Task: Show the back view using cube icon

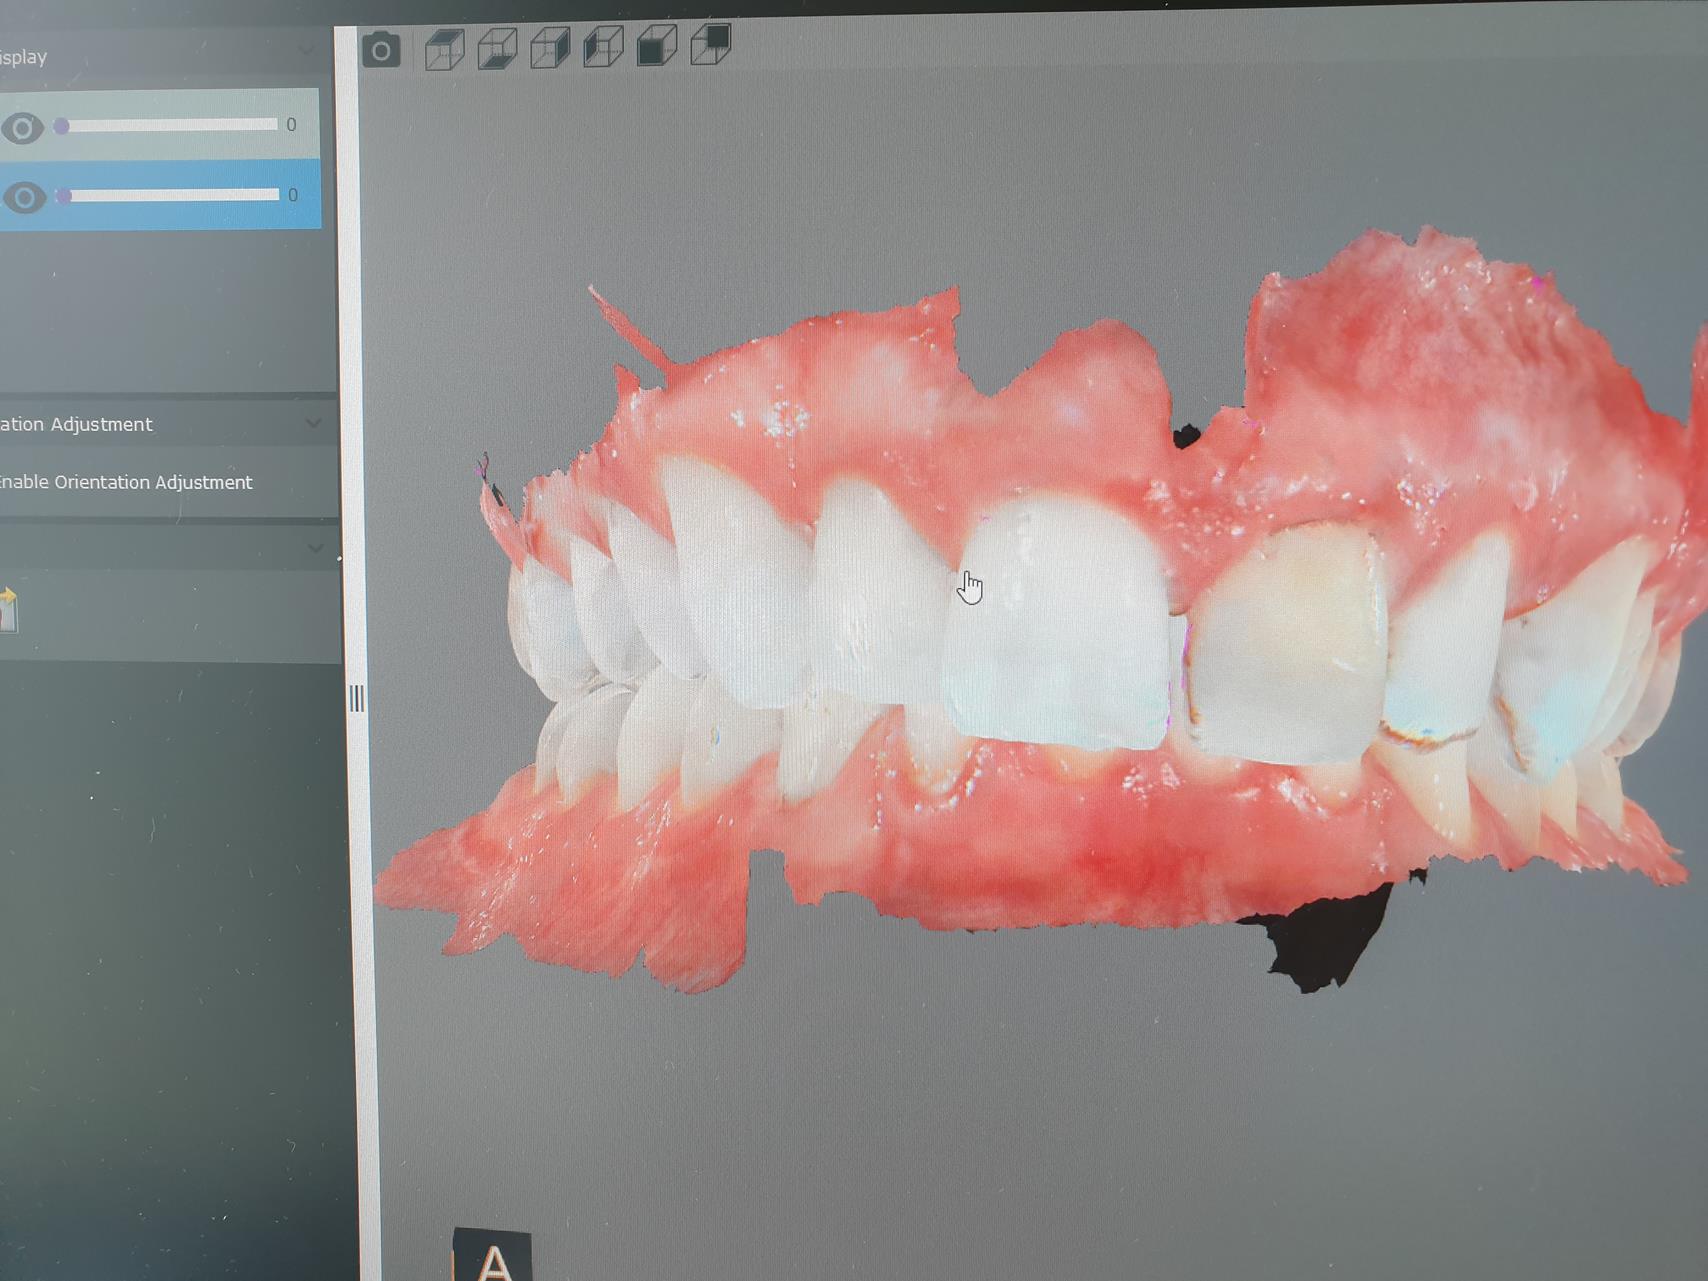Action: 711,44
